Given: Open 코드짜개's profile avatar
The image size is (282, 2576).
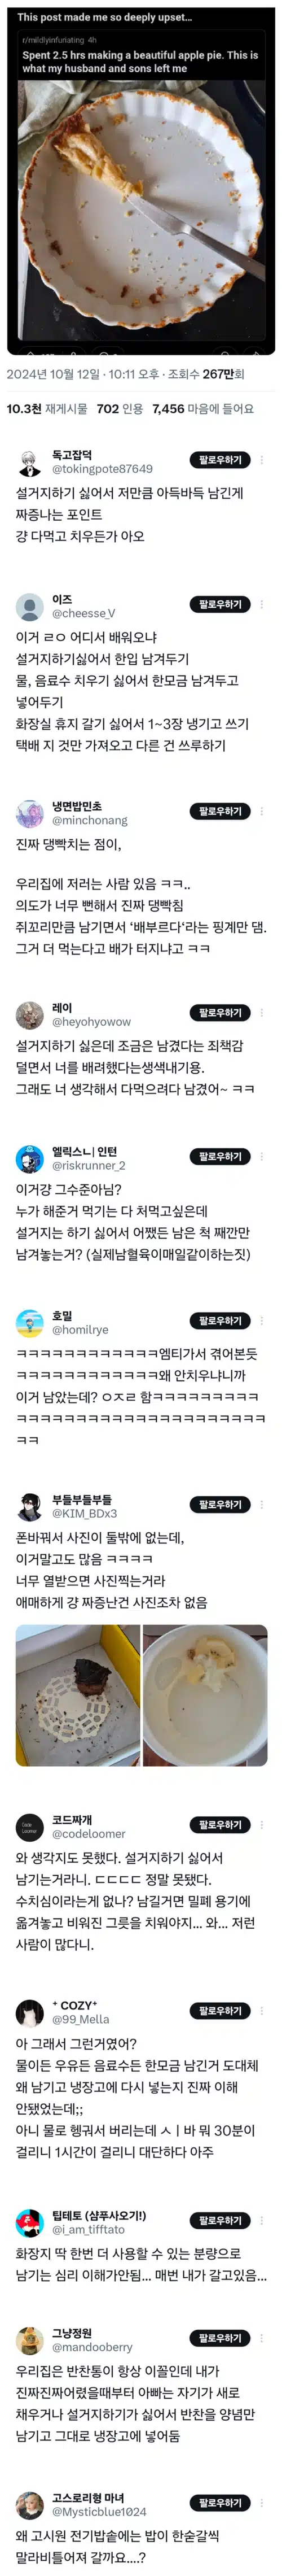Looking at the screenshot, I should 29,1827.
